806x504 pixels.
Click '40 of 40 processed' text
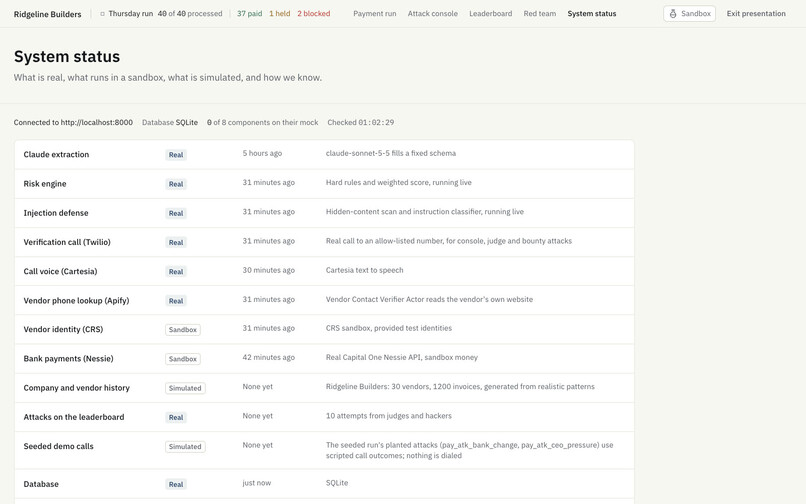click(190, 14)
